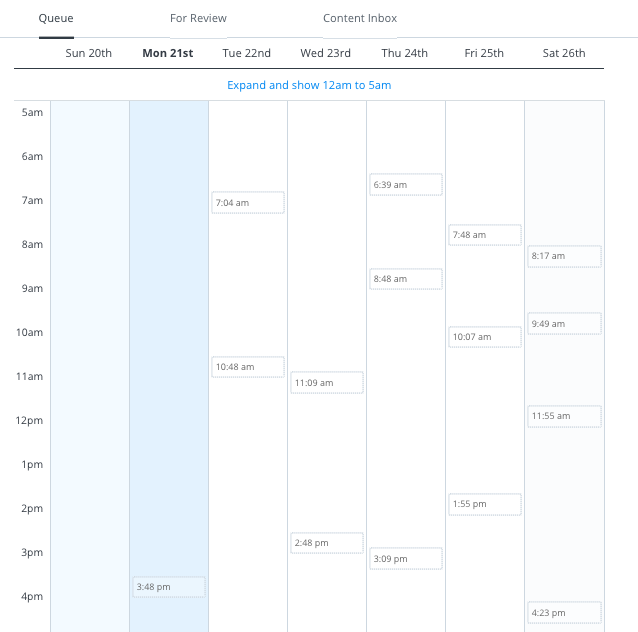Viewport: 638px width, 632px height.
Task: Select the Tuesday 7:04 am slot
Action: click(248, 203)
